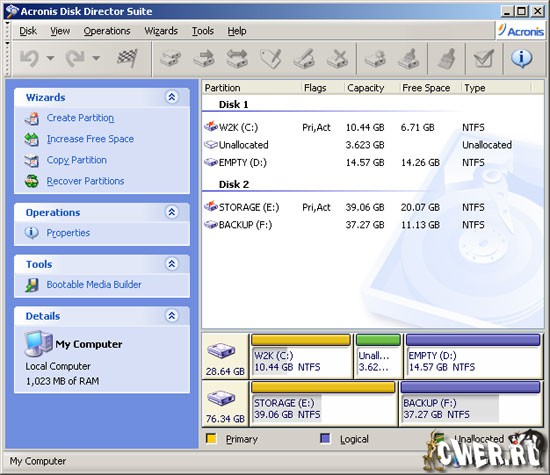Click the 76.34 GB disk icon
The image size is (550, 475).
pyautogui.click(x=221, y=398)
